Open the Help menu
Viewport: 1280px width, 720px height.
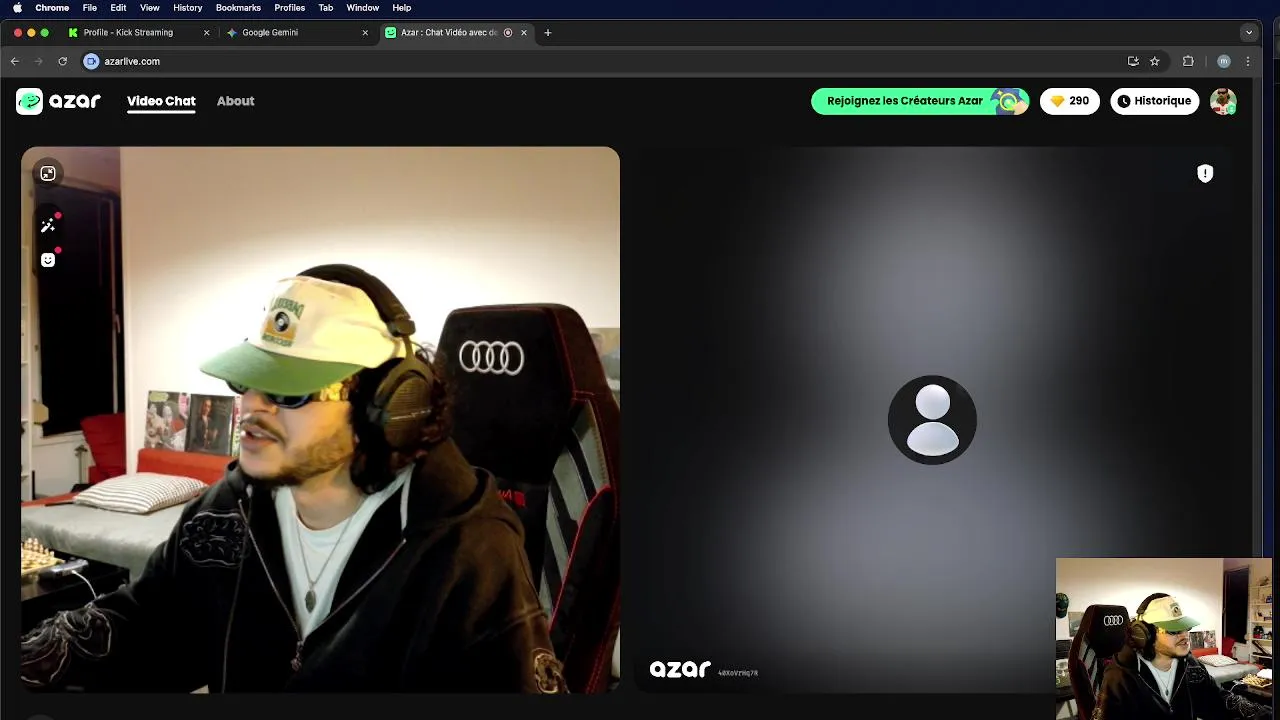point(401,7)
